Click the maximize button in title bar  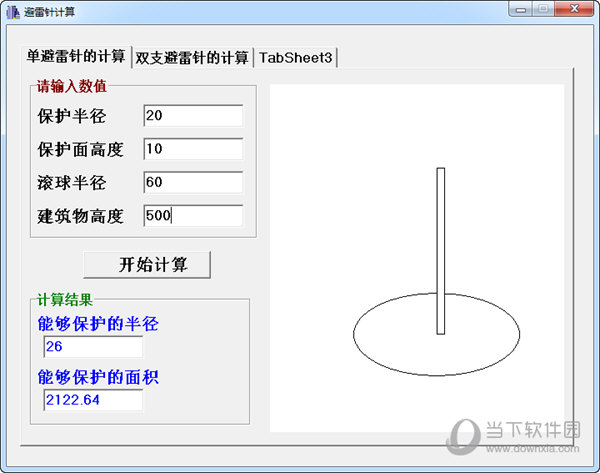tap(543, 9)
